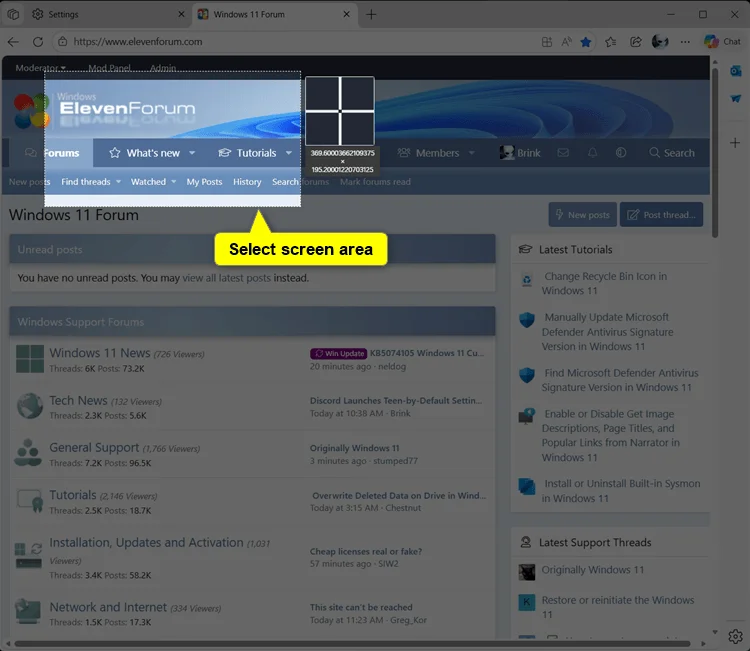View site information lock icon
The height and width of the screenshot is (651, 750).
click(x=63, y=42)
